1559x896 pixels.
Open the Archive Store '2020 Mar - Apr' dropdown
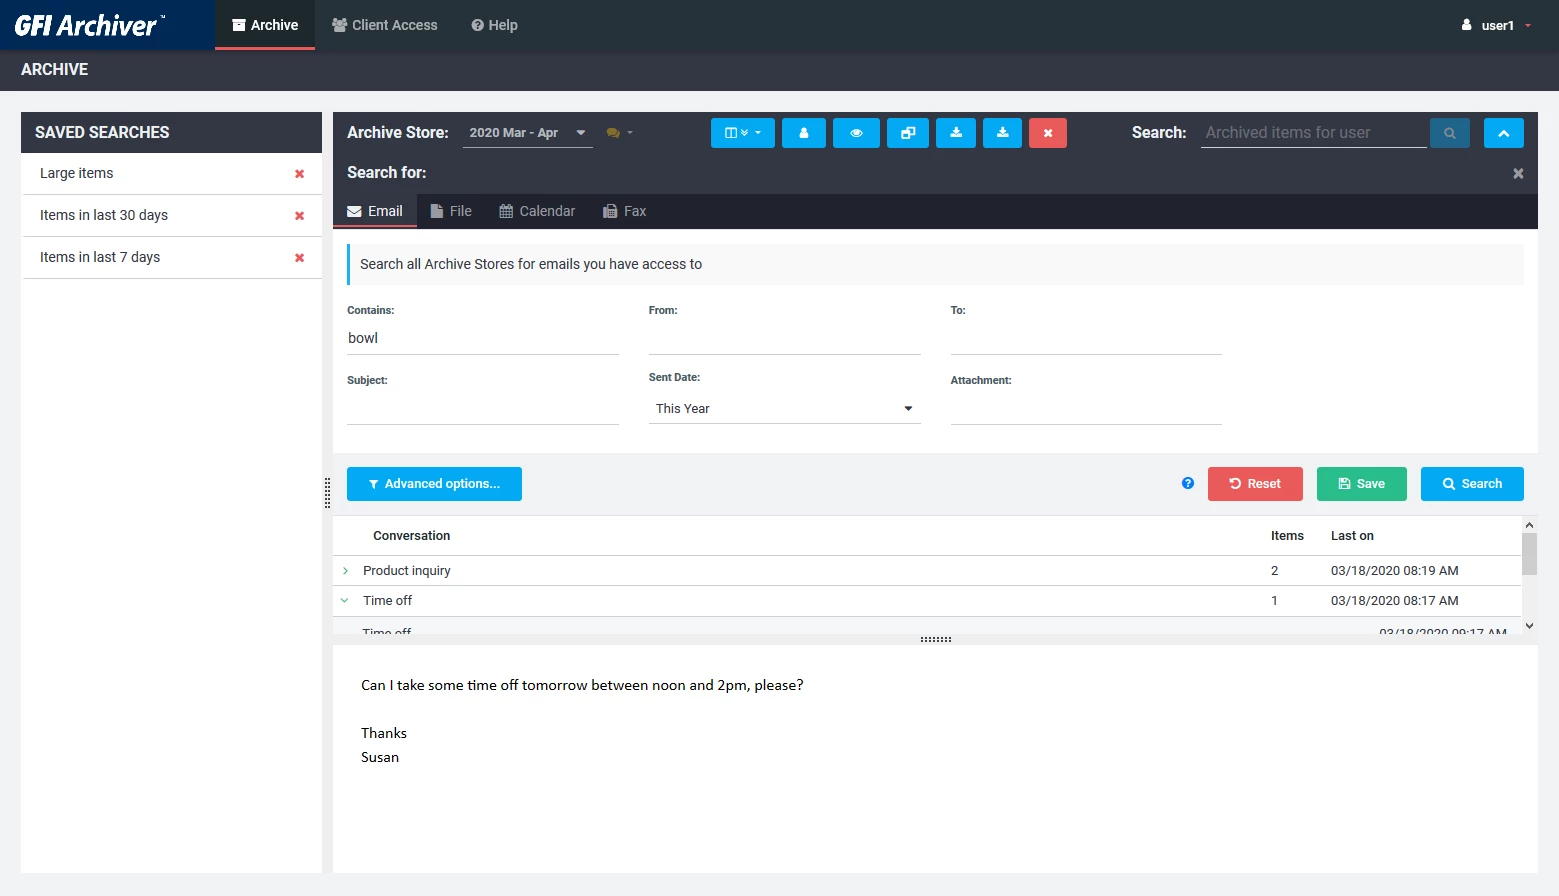(527, 133)
